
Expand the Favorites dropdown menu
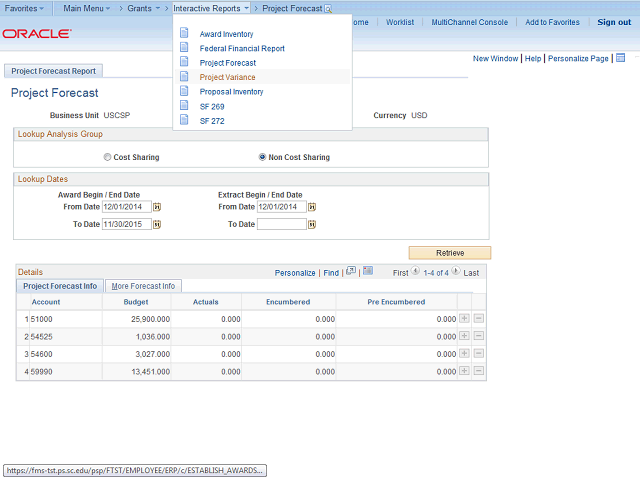pyautogui.click(x=24, y=8)
